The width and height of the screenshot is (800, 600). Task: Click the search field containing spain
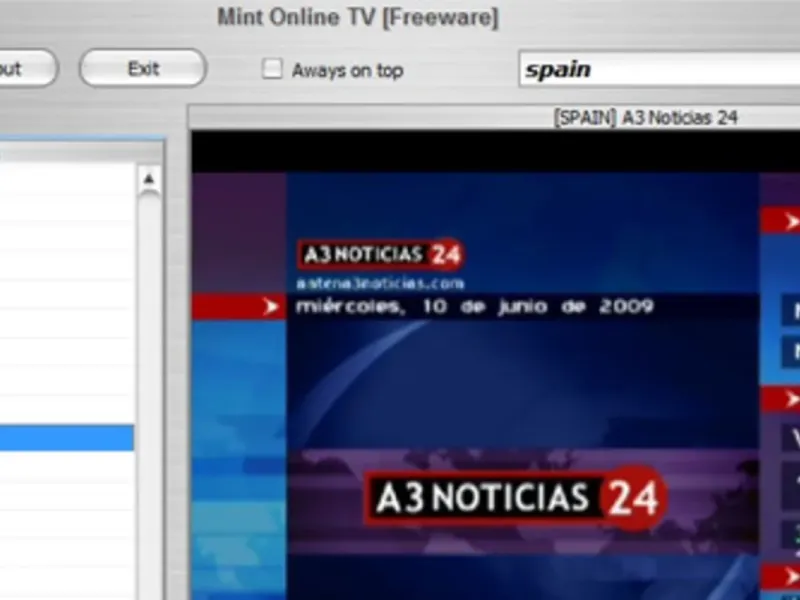point(659,69)
